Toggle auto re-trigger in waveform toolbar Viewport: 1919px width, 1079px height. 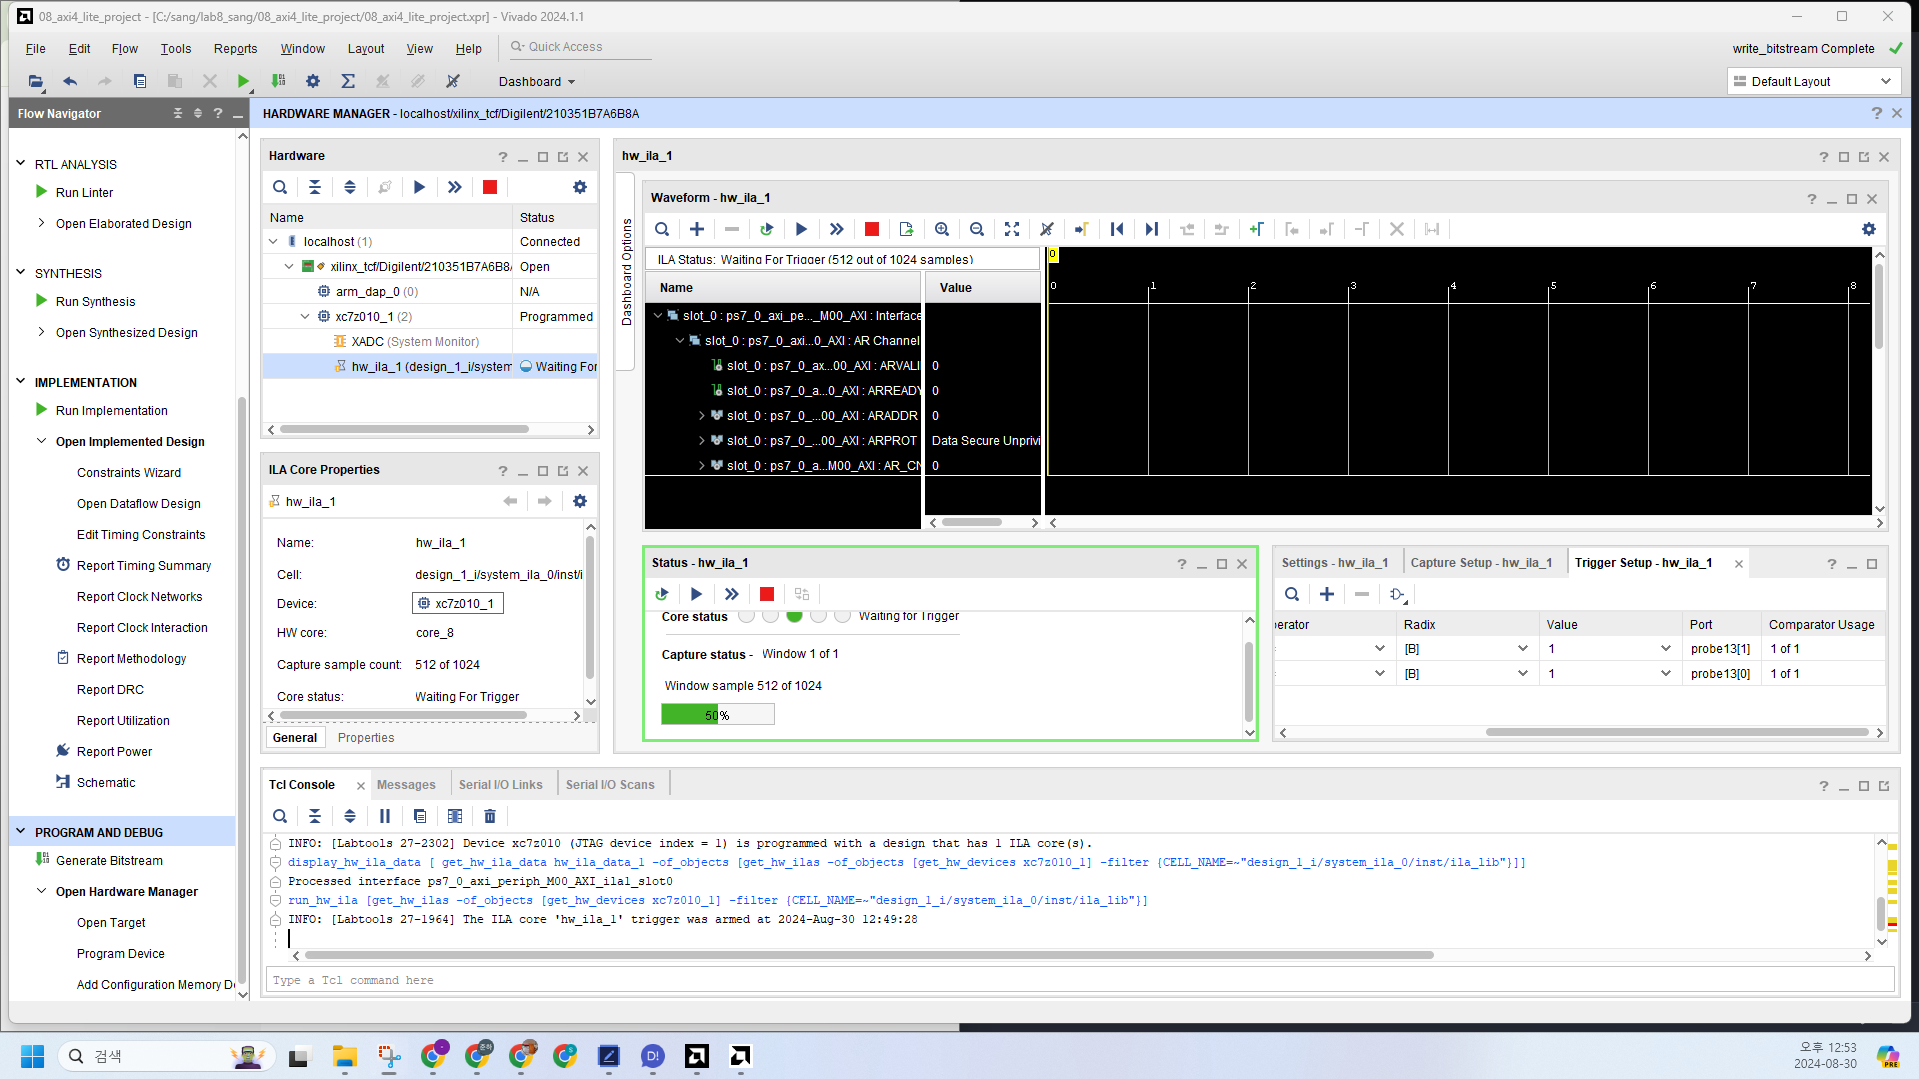766,229
